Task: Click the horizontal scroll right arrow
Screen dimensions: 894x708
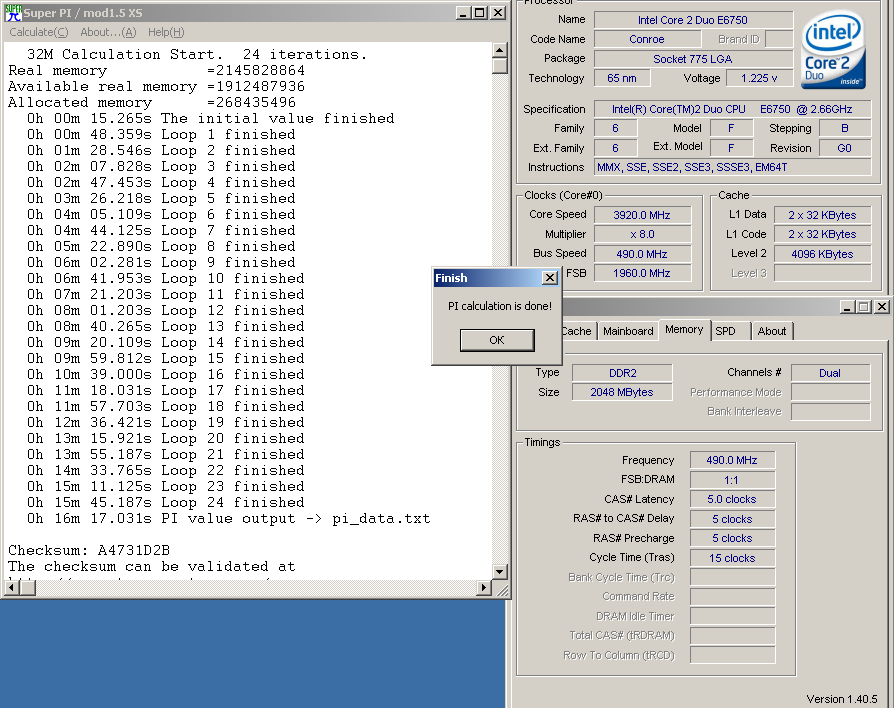Action: 484,587
